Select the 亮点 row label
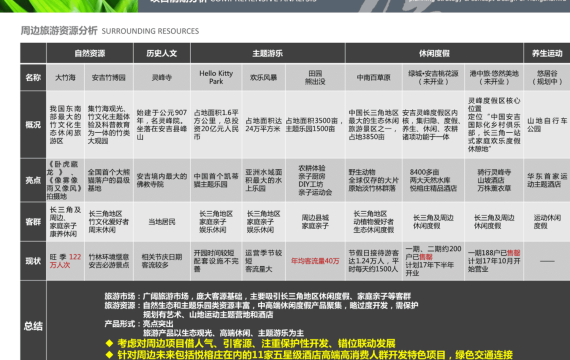 pos(33,180)
